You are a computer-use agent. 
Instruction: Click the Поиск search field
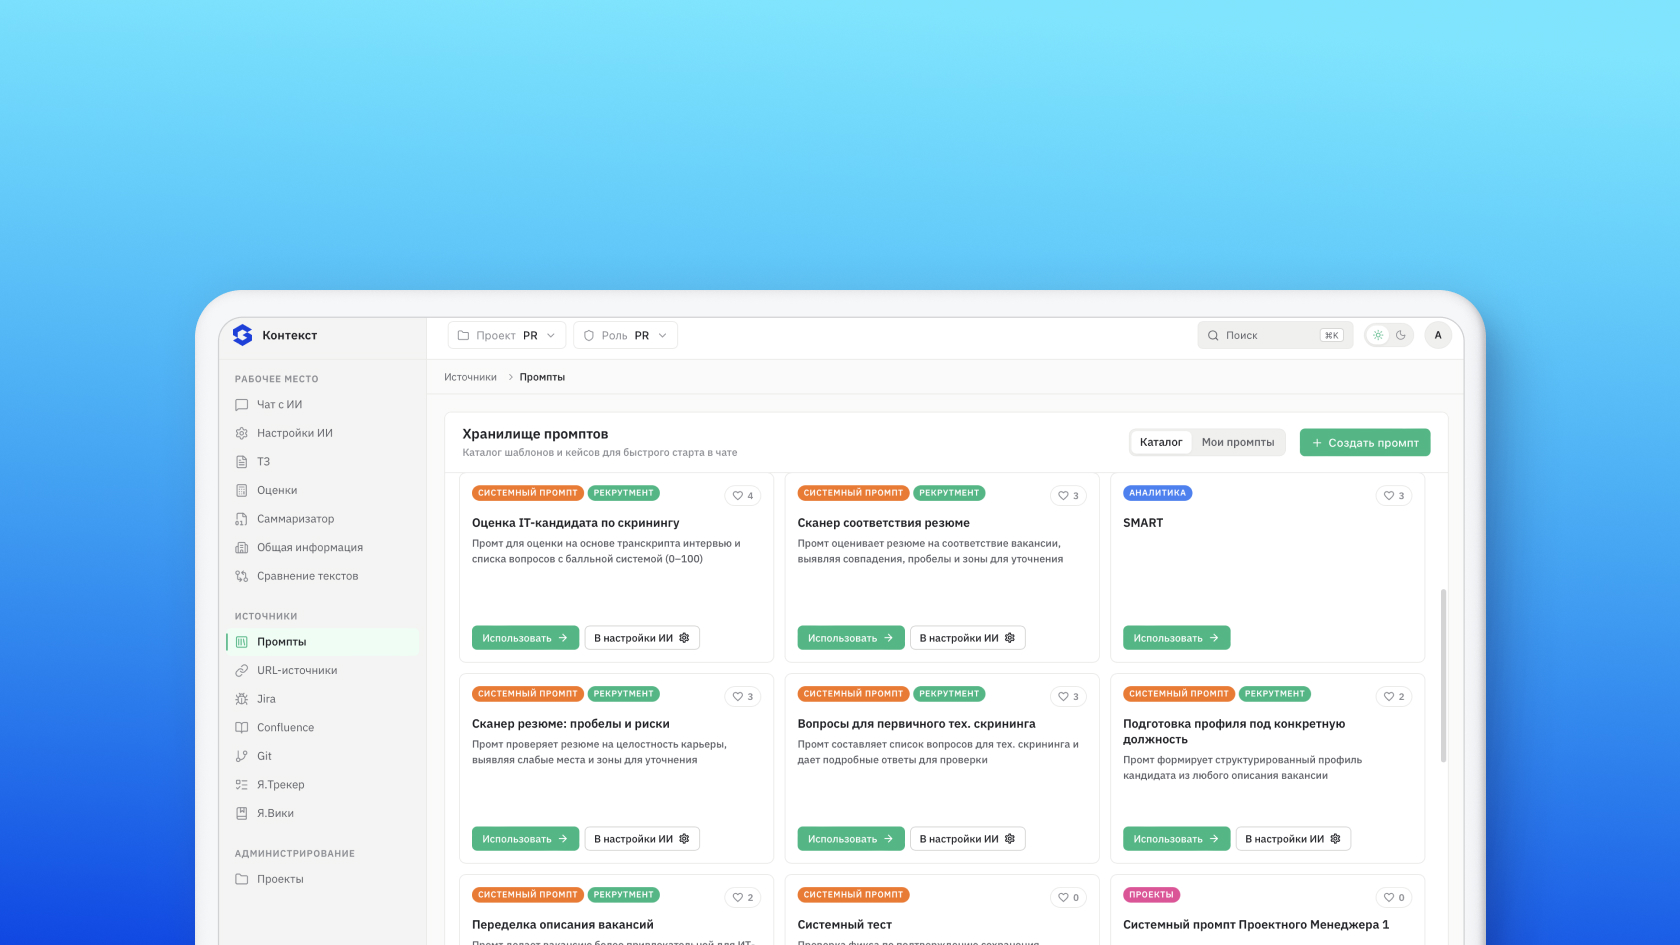tap(1275, 335)
